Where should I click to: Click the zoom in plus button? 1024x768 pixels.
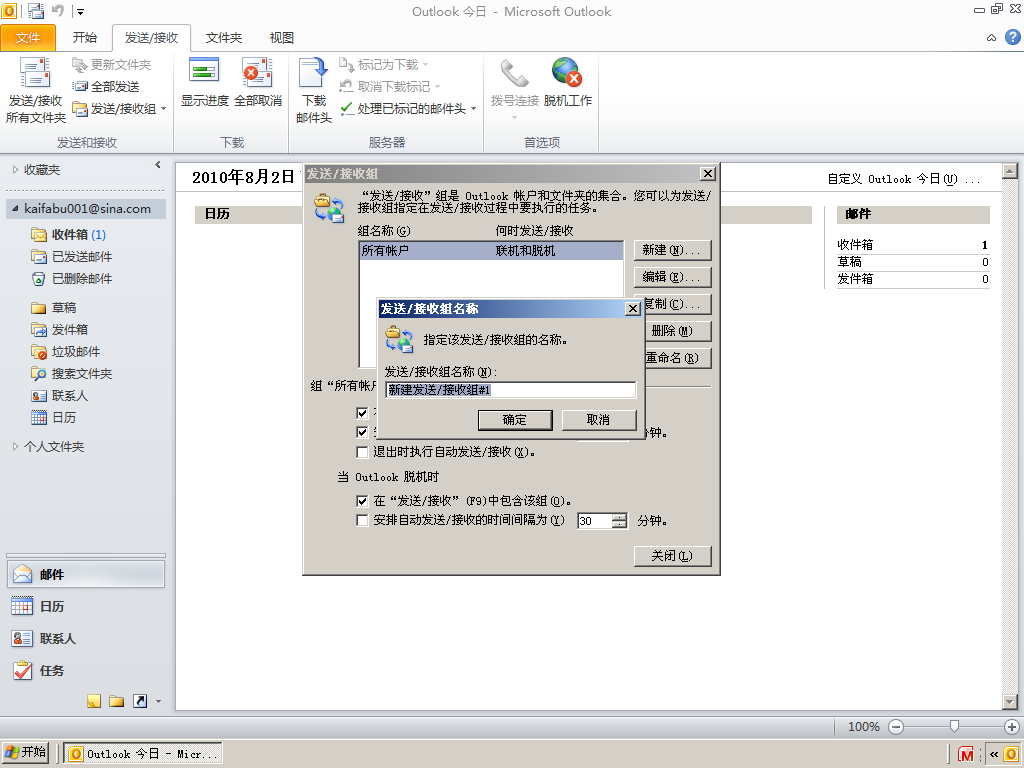[x=1012, y=727]
